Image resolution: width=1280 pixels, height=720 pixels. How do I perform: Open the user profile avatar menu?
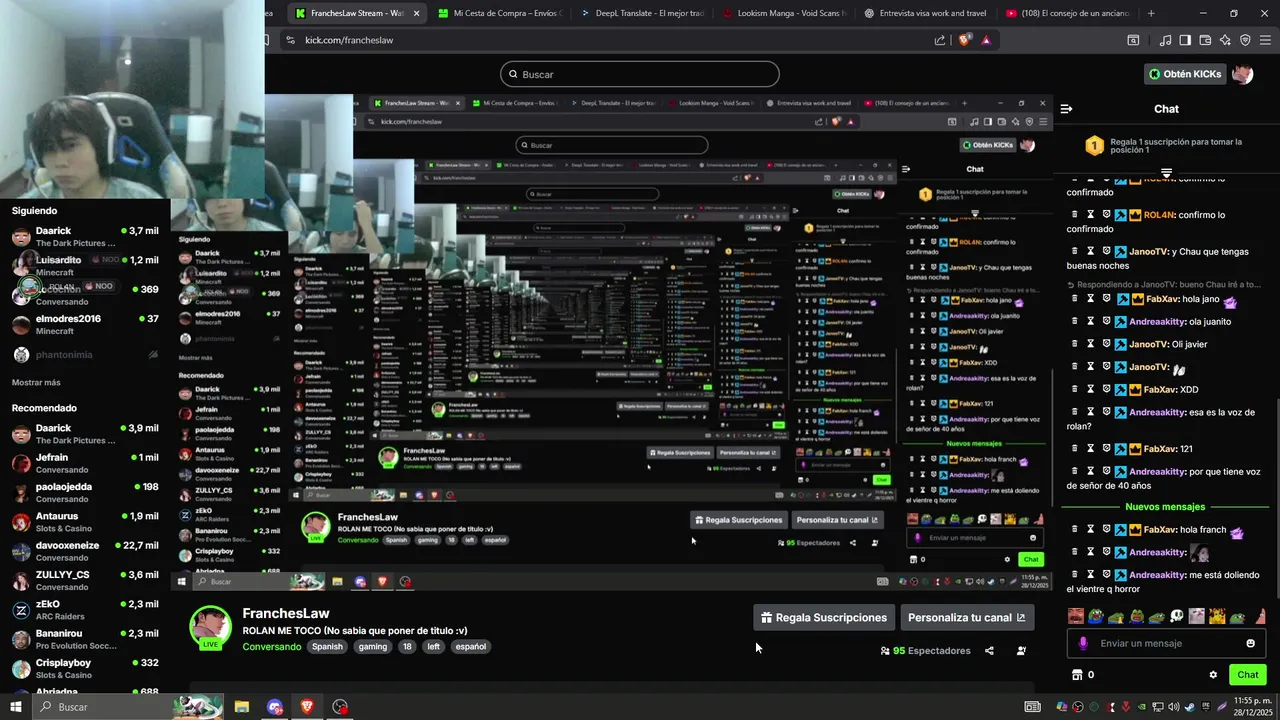coord(1243,74)
